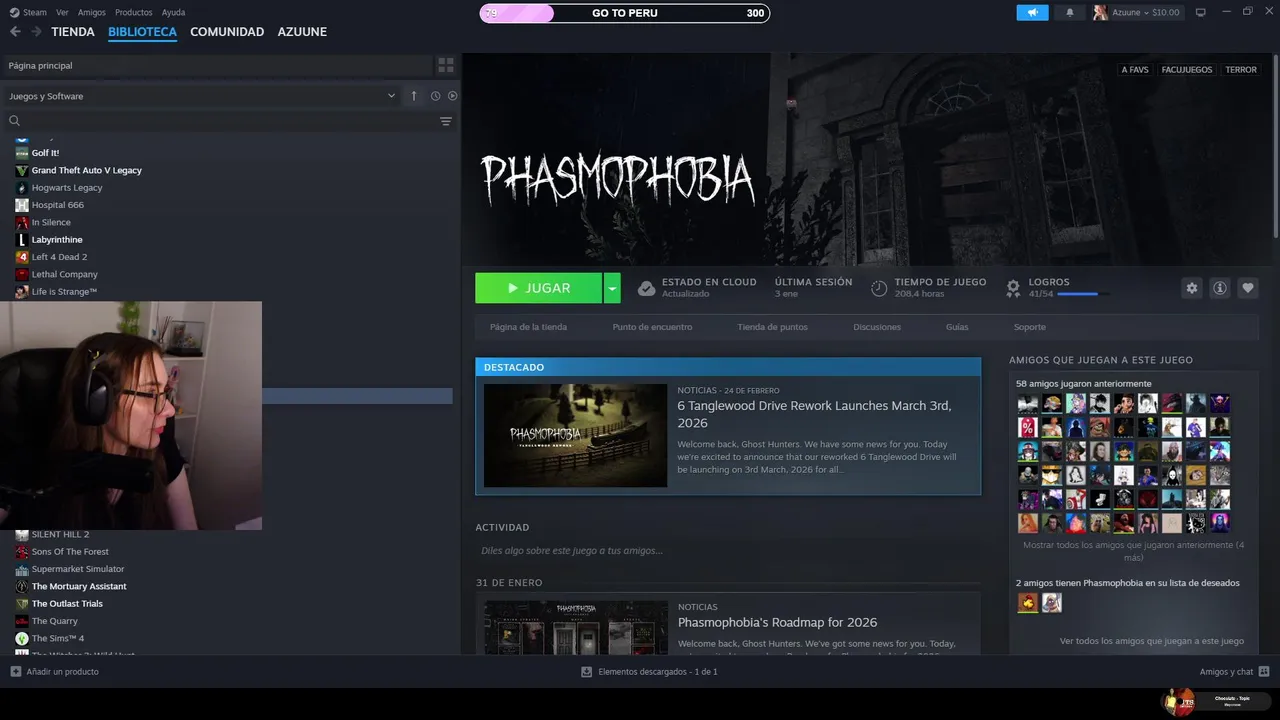Screen dimensions: 1280x720
Task: Click the sort ascending arrow in library
Action: pyautogui.click(x=414, y=96)
